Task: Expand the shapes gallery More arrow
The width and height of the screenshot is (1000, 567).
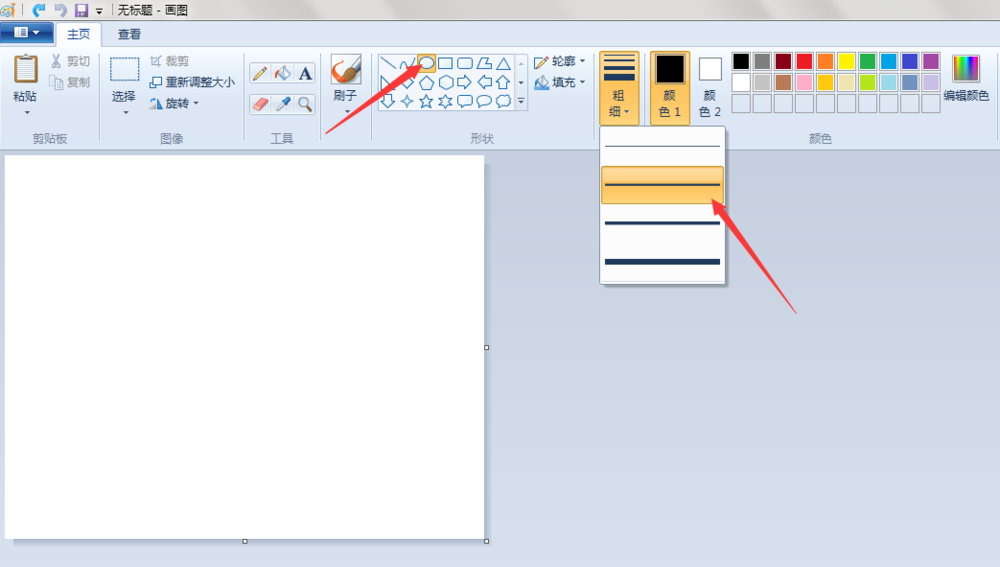Action: tap(521, 101)
